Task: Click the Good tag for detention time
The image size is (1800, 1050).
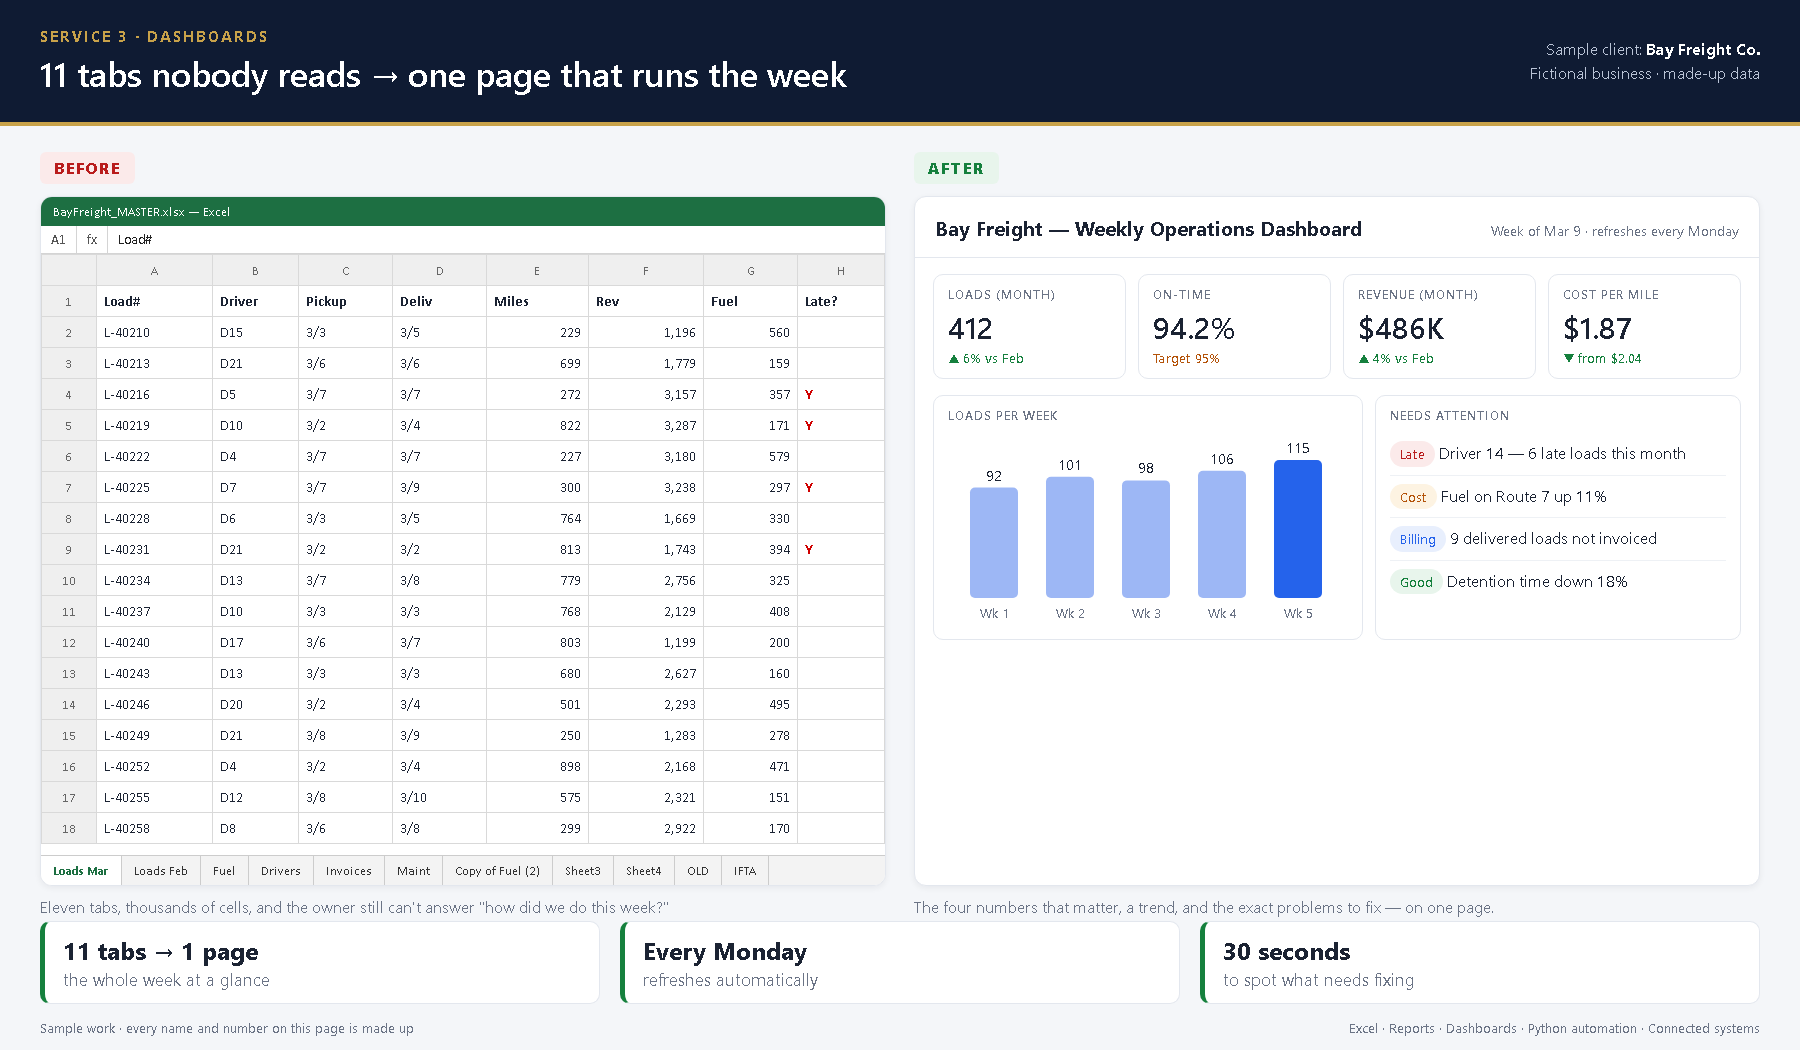Action: tap(1416, 582)
